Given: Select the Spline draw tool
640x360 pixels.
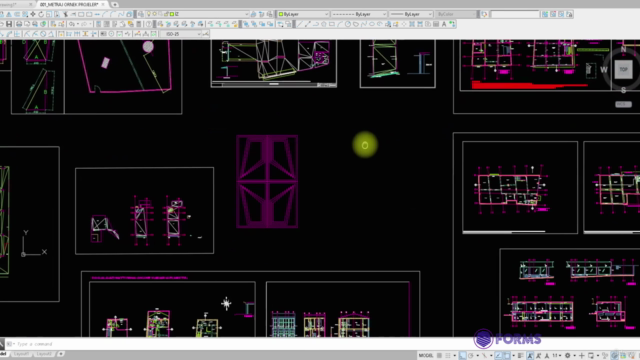Looking at the screenshot, I should point(364,24).
